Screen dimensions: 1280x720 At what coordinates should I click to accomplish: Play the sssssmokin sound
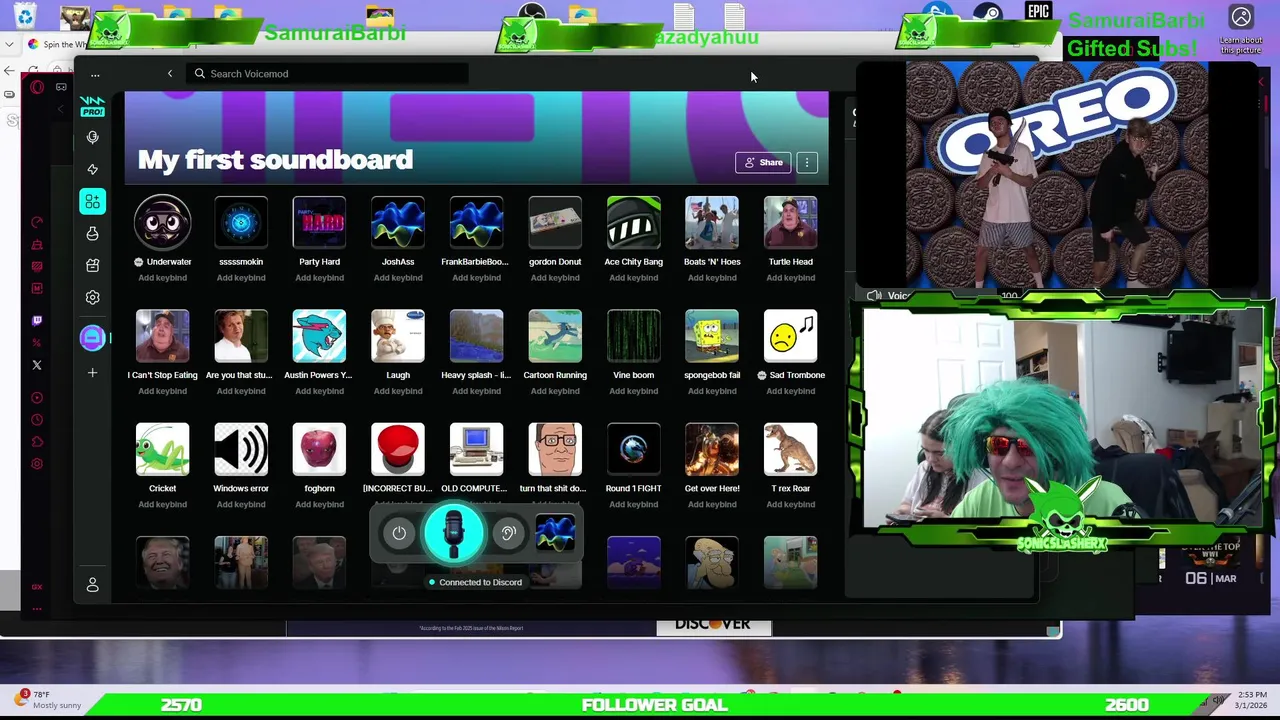tap(241, 222)
